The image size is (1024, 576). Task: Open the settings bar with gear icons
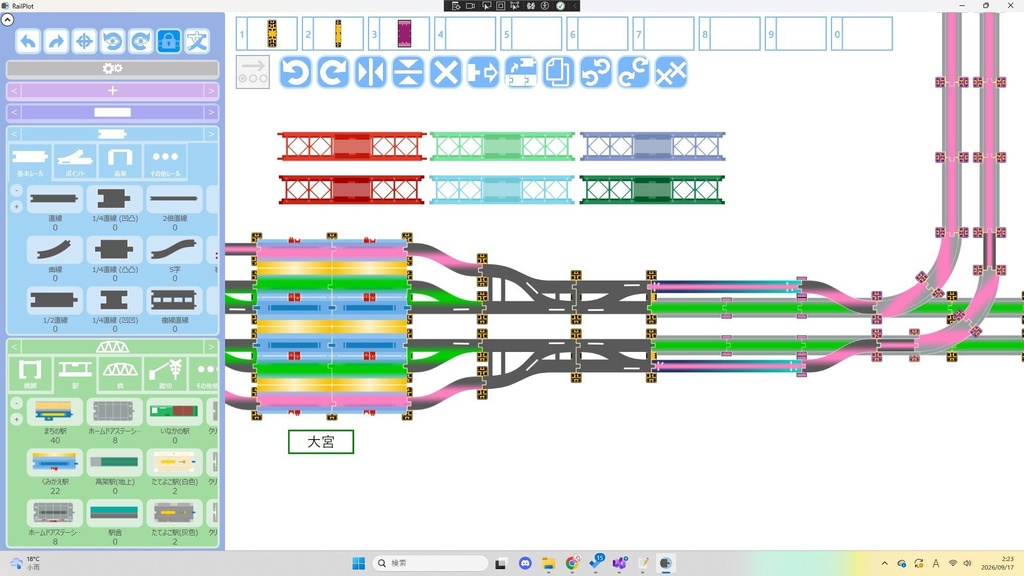[112, 69]
